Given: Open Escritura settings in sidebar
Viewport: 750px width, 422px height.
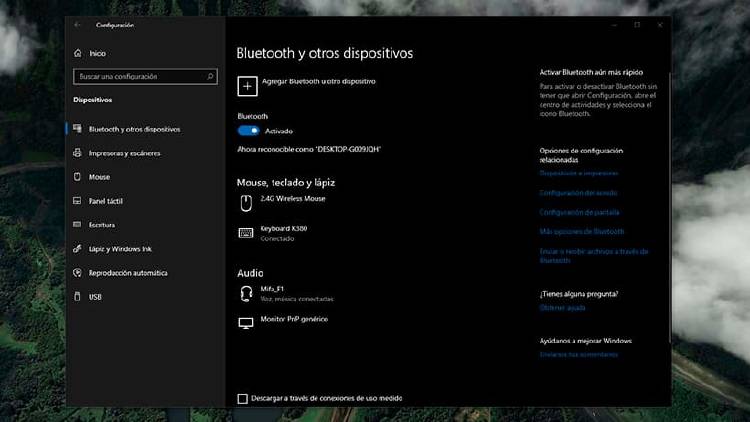Looking at the screenshot, I should (103, 225).
